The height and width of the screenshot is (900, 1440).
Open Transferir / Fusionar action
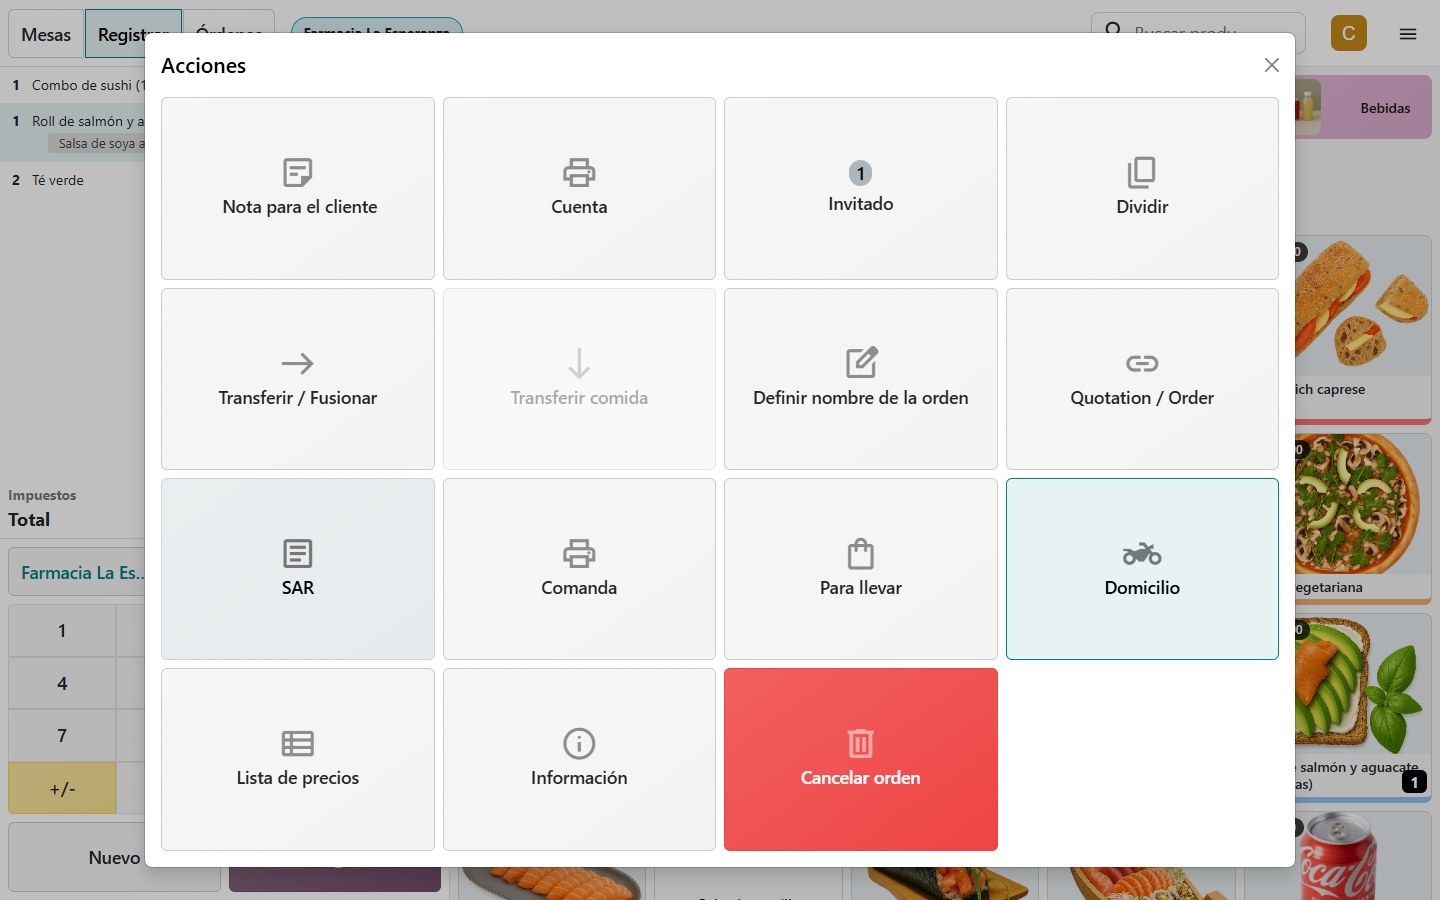[298, 379]
